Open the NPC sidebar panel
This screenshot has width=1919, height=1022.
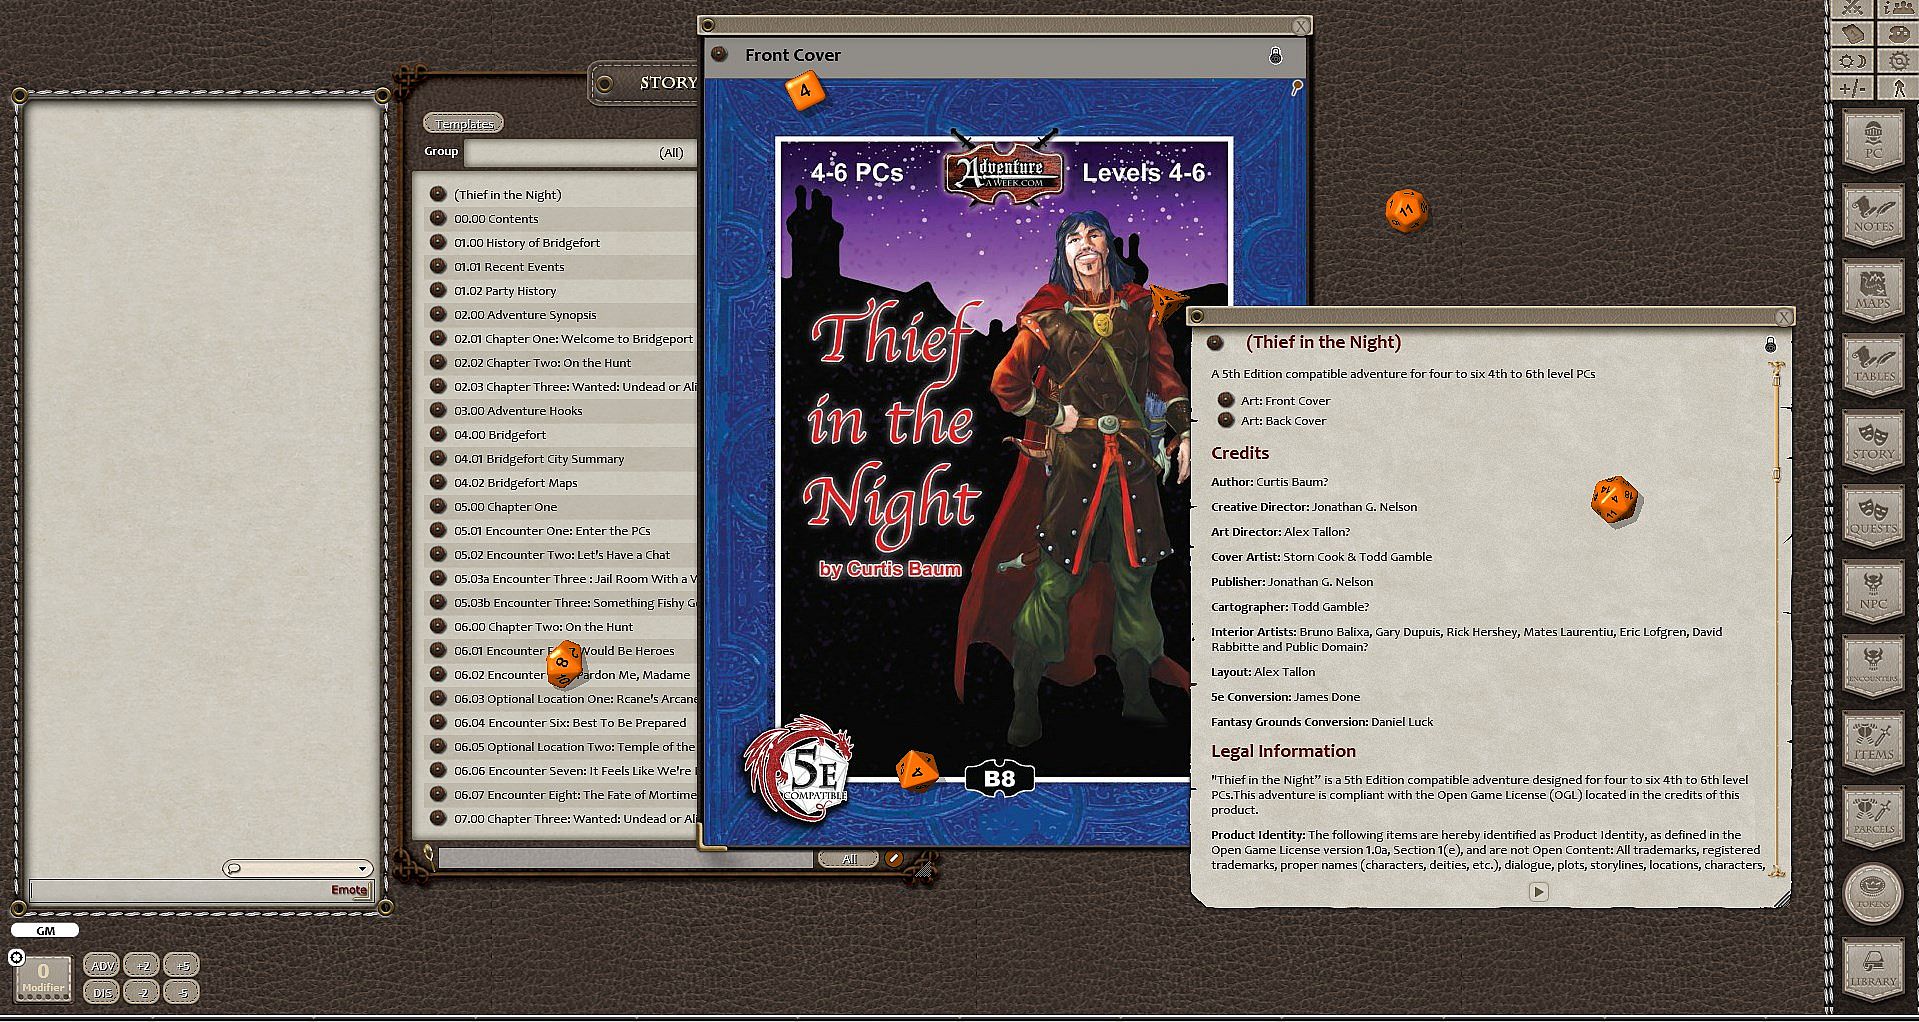[1873, 591]
